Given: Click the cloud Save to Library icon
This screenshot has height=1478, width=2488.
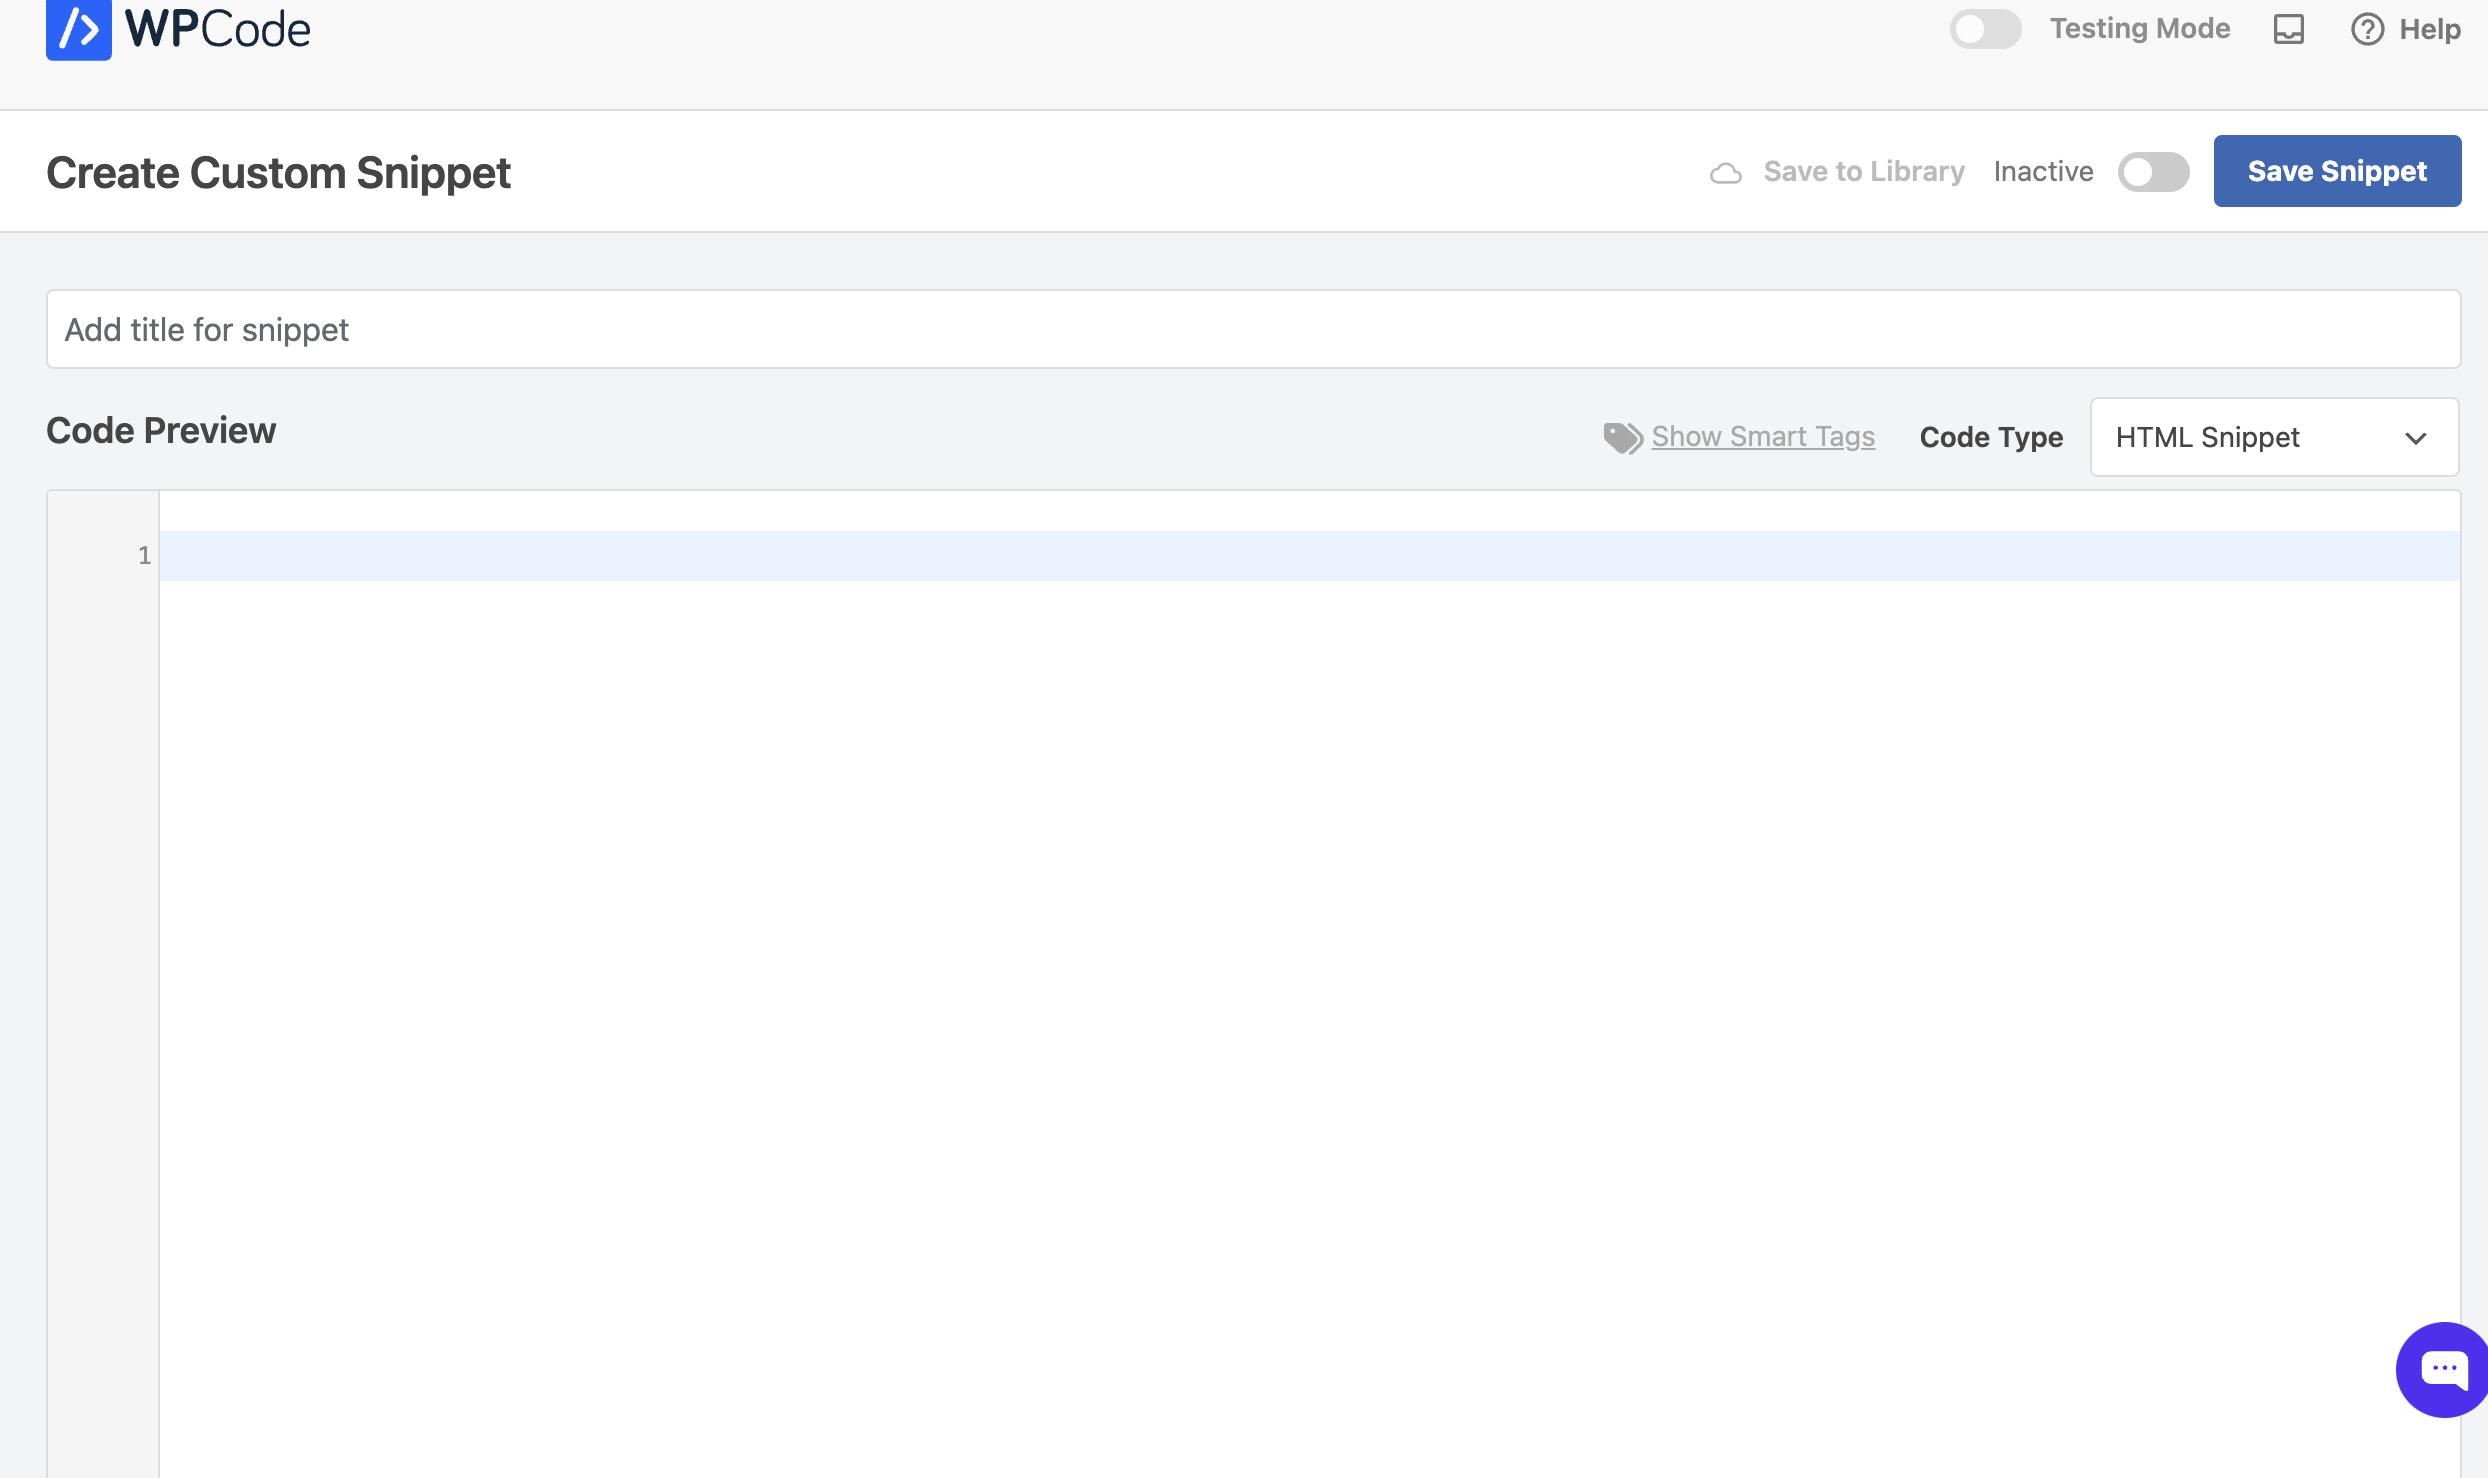Looking at the screenshot, I should click(1726, 173).
